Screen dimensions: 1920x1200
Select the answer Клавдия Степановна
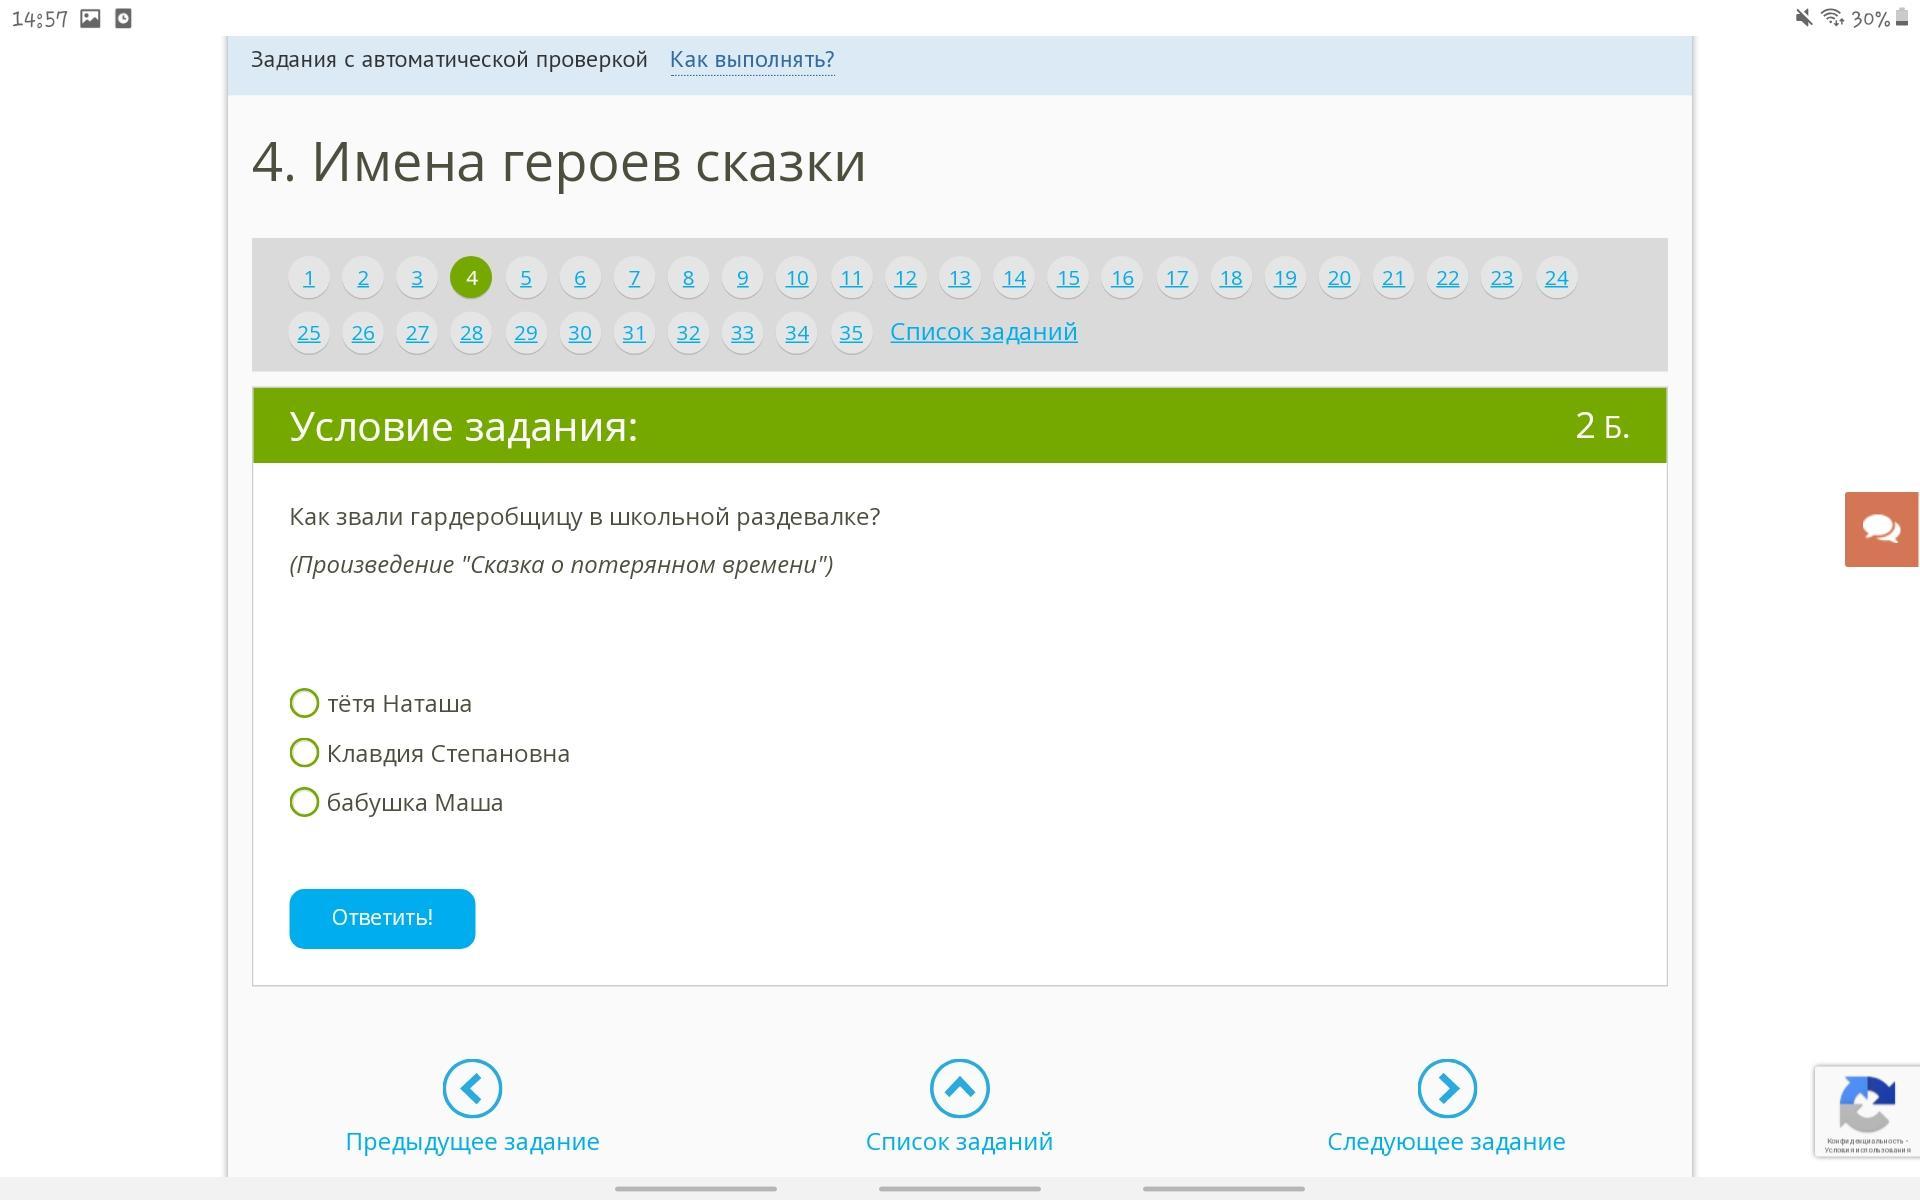(x=304, y=753)
